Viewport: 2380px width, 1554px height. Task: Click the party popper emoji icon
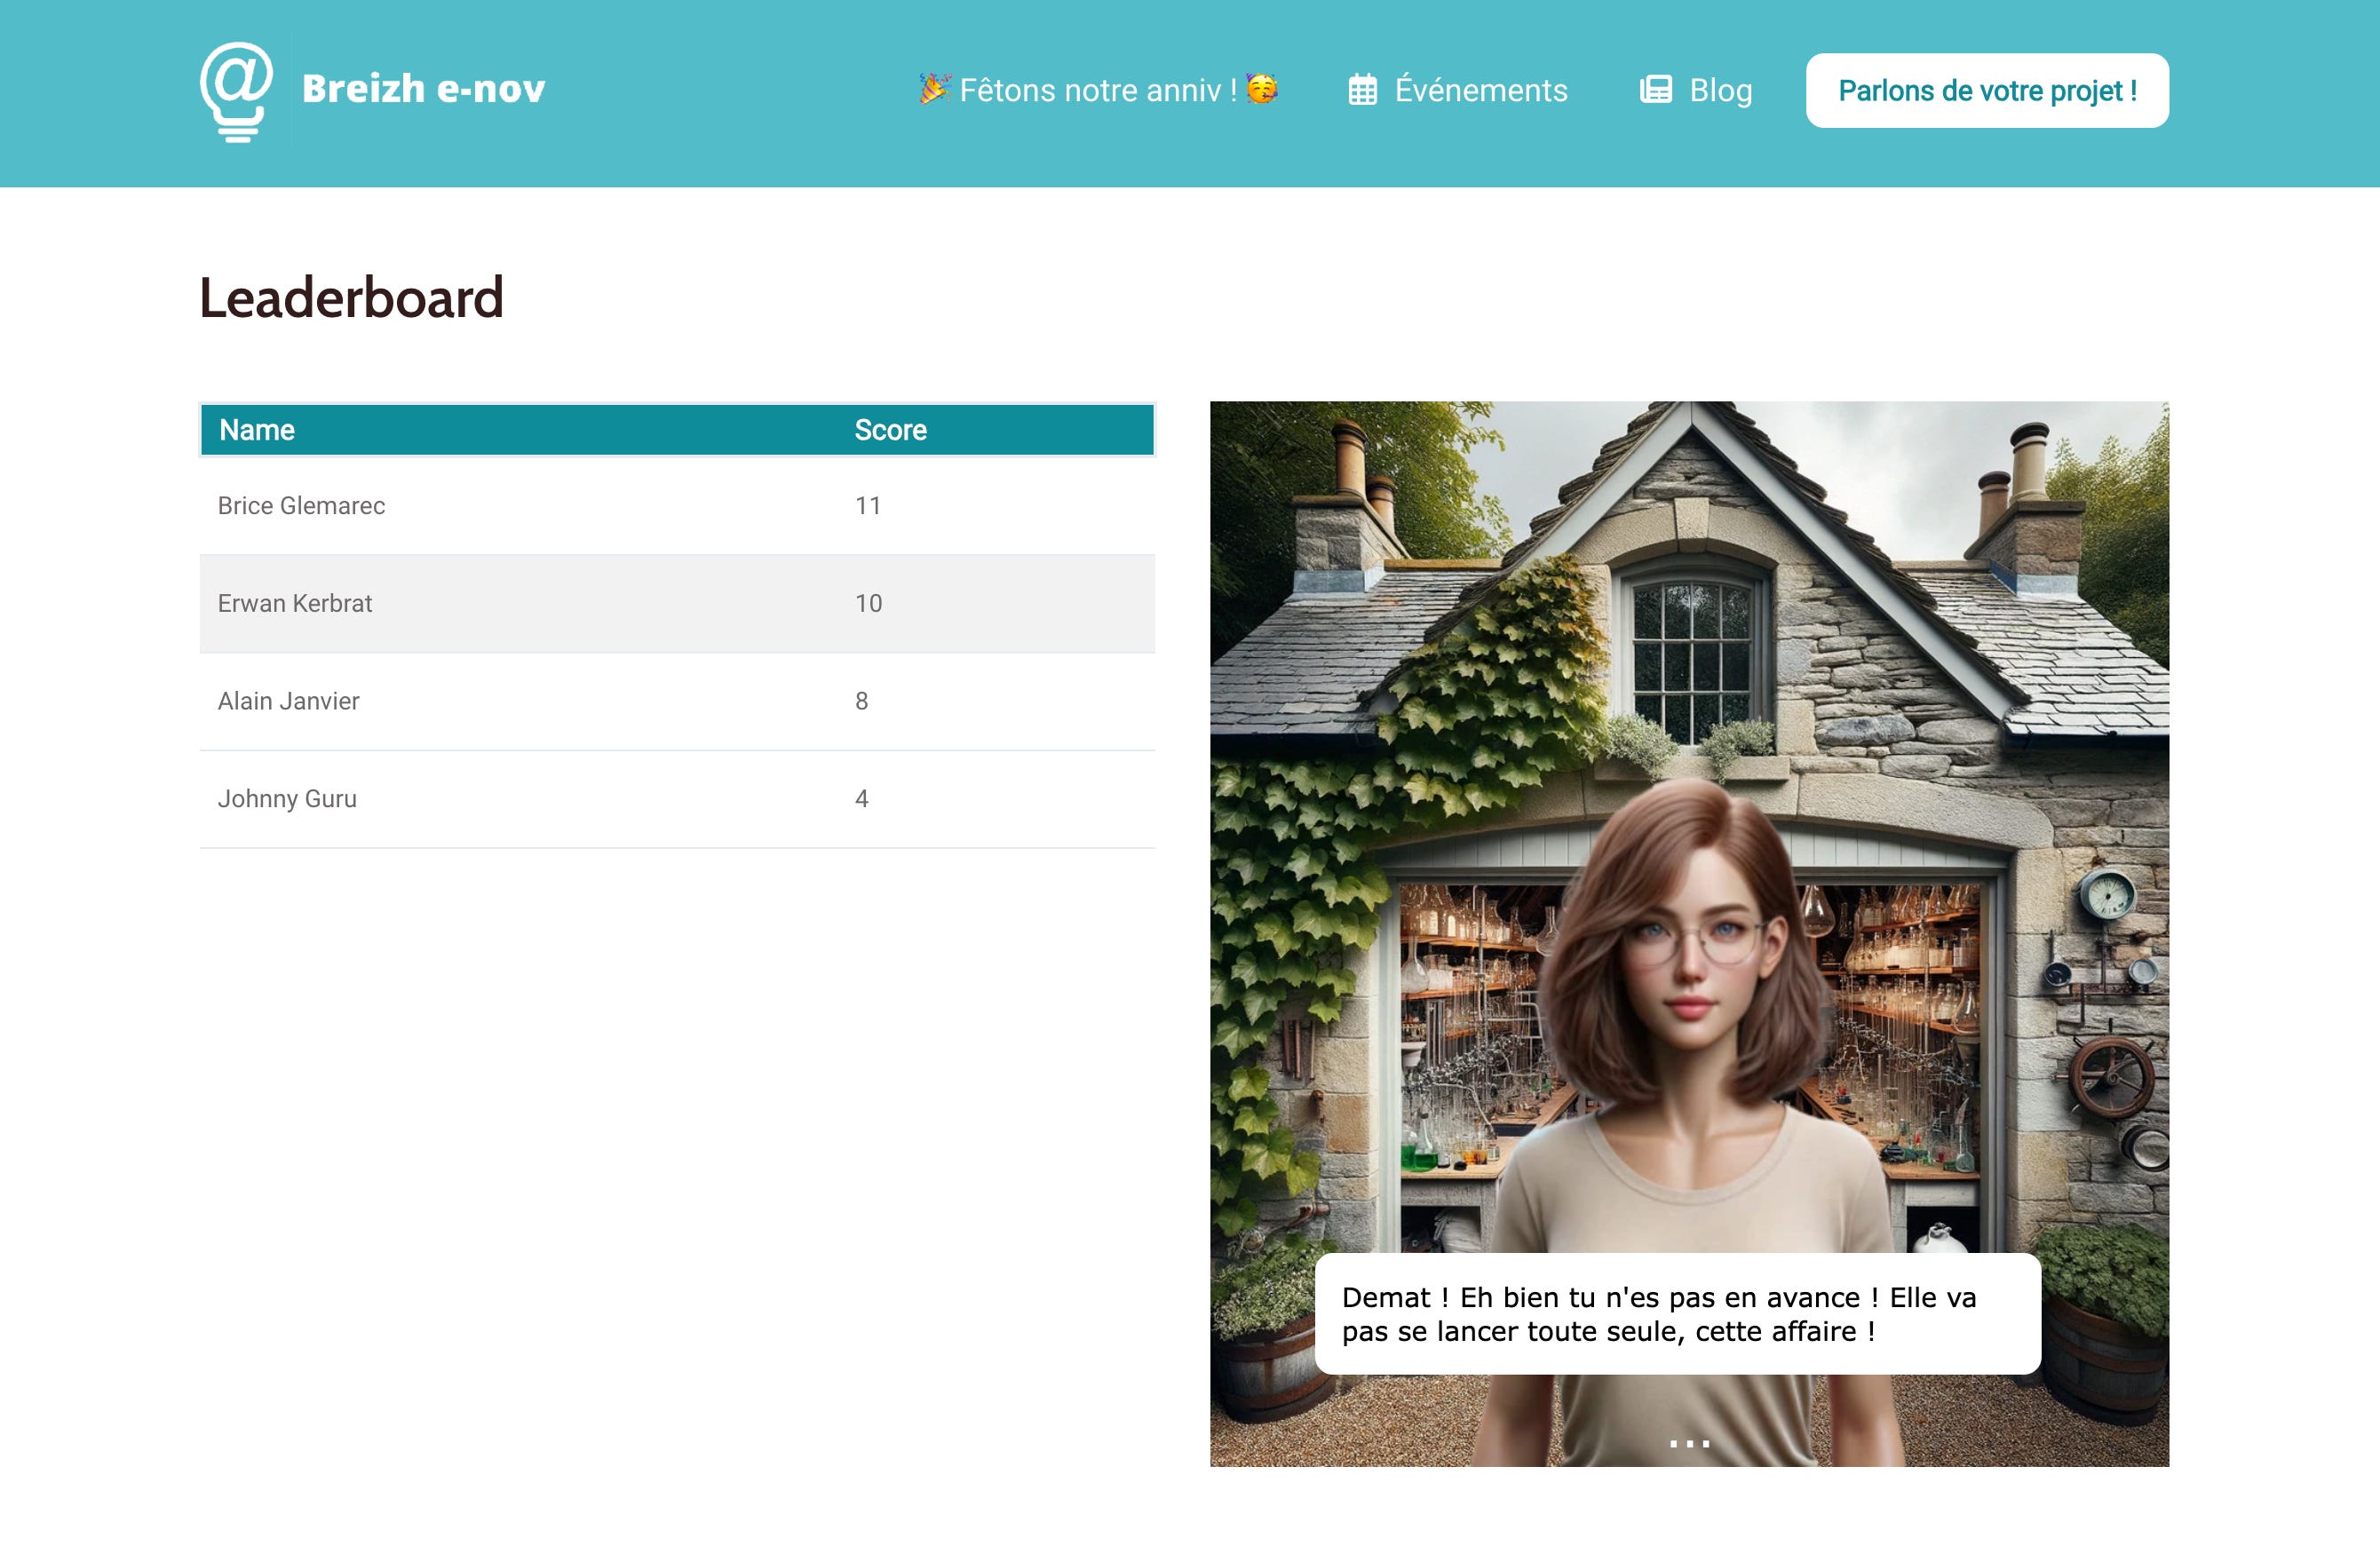[934, 89]
